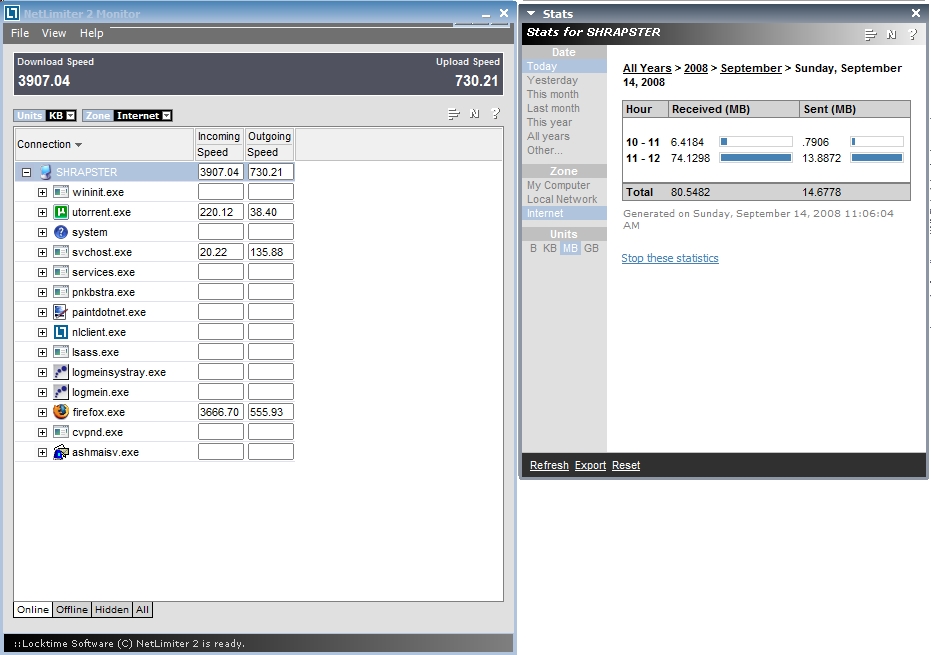Click the Stop these statistics link
The image size is (931, 655).
(670, 258)
